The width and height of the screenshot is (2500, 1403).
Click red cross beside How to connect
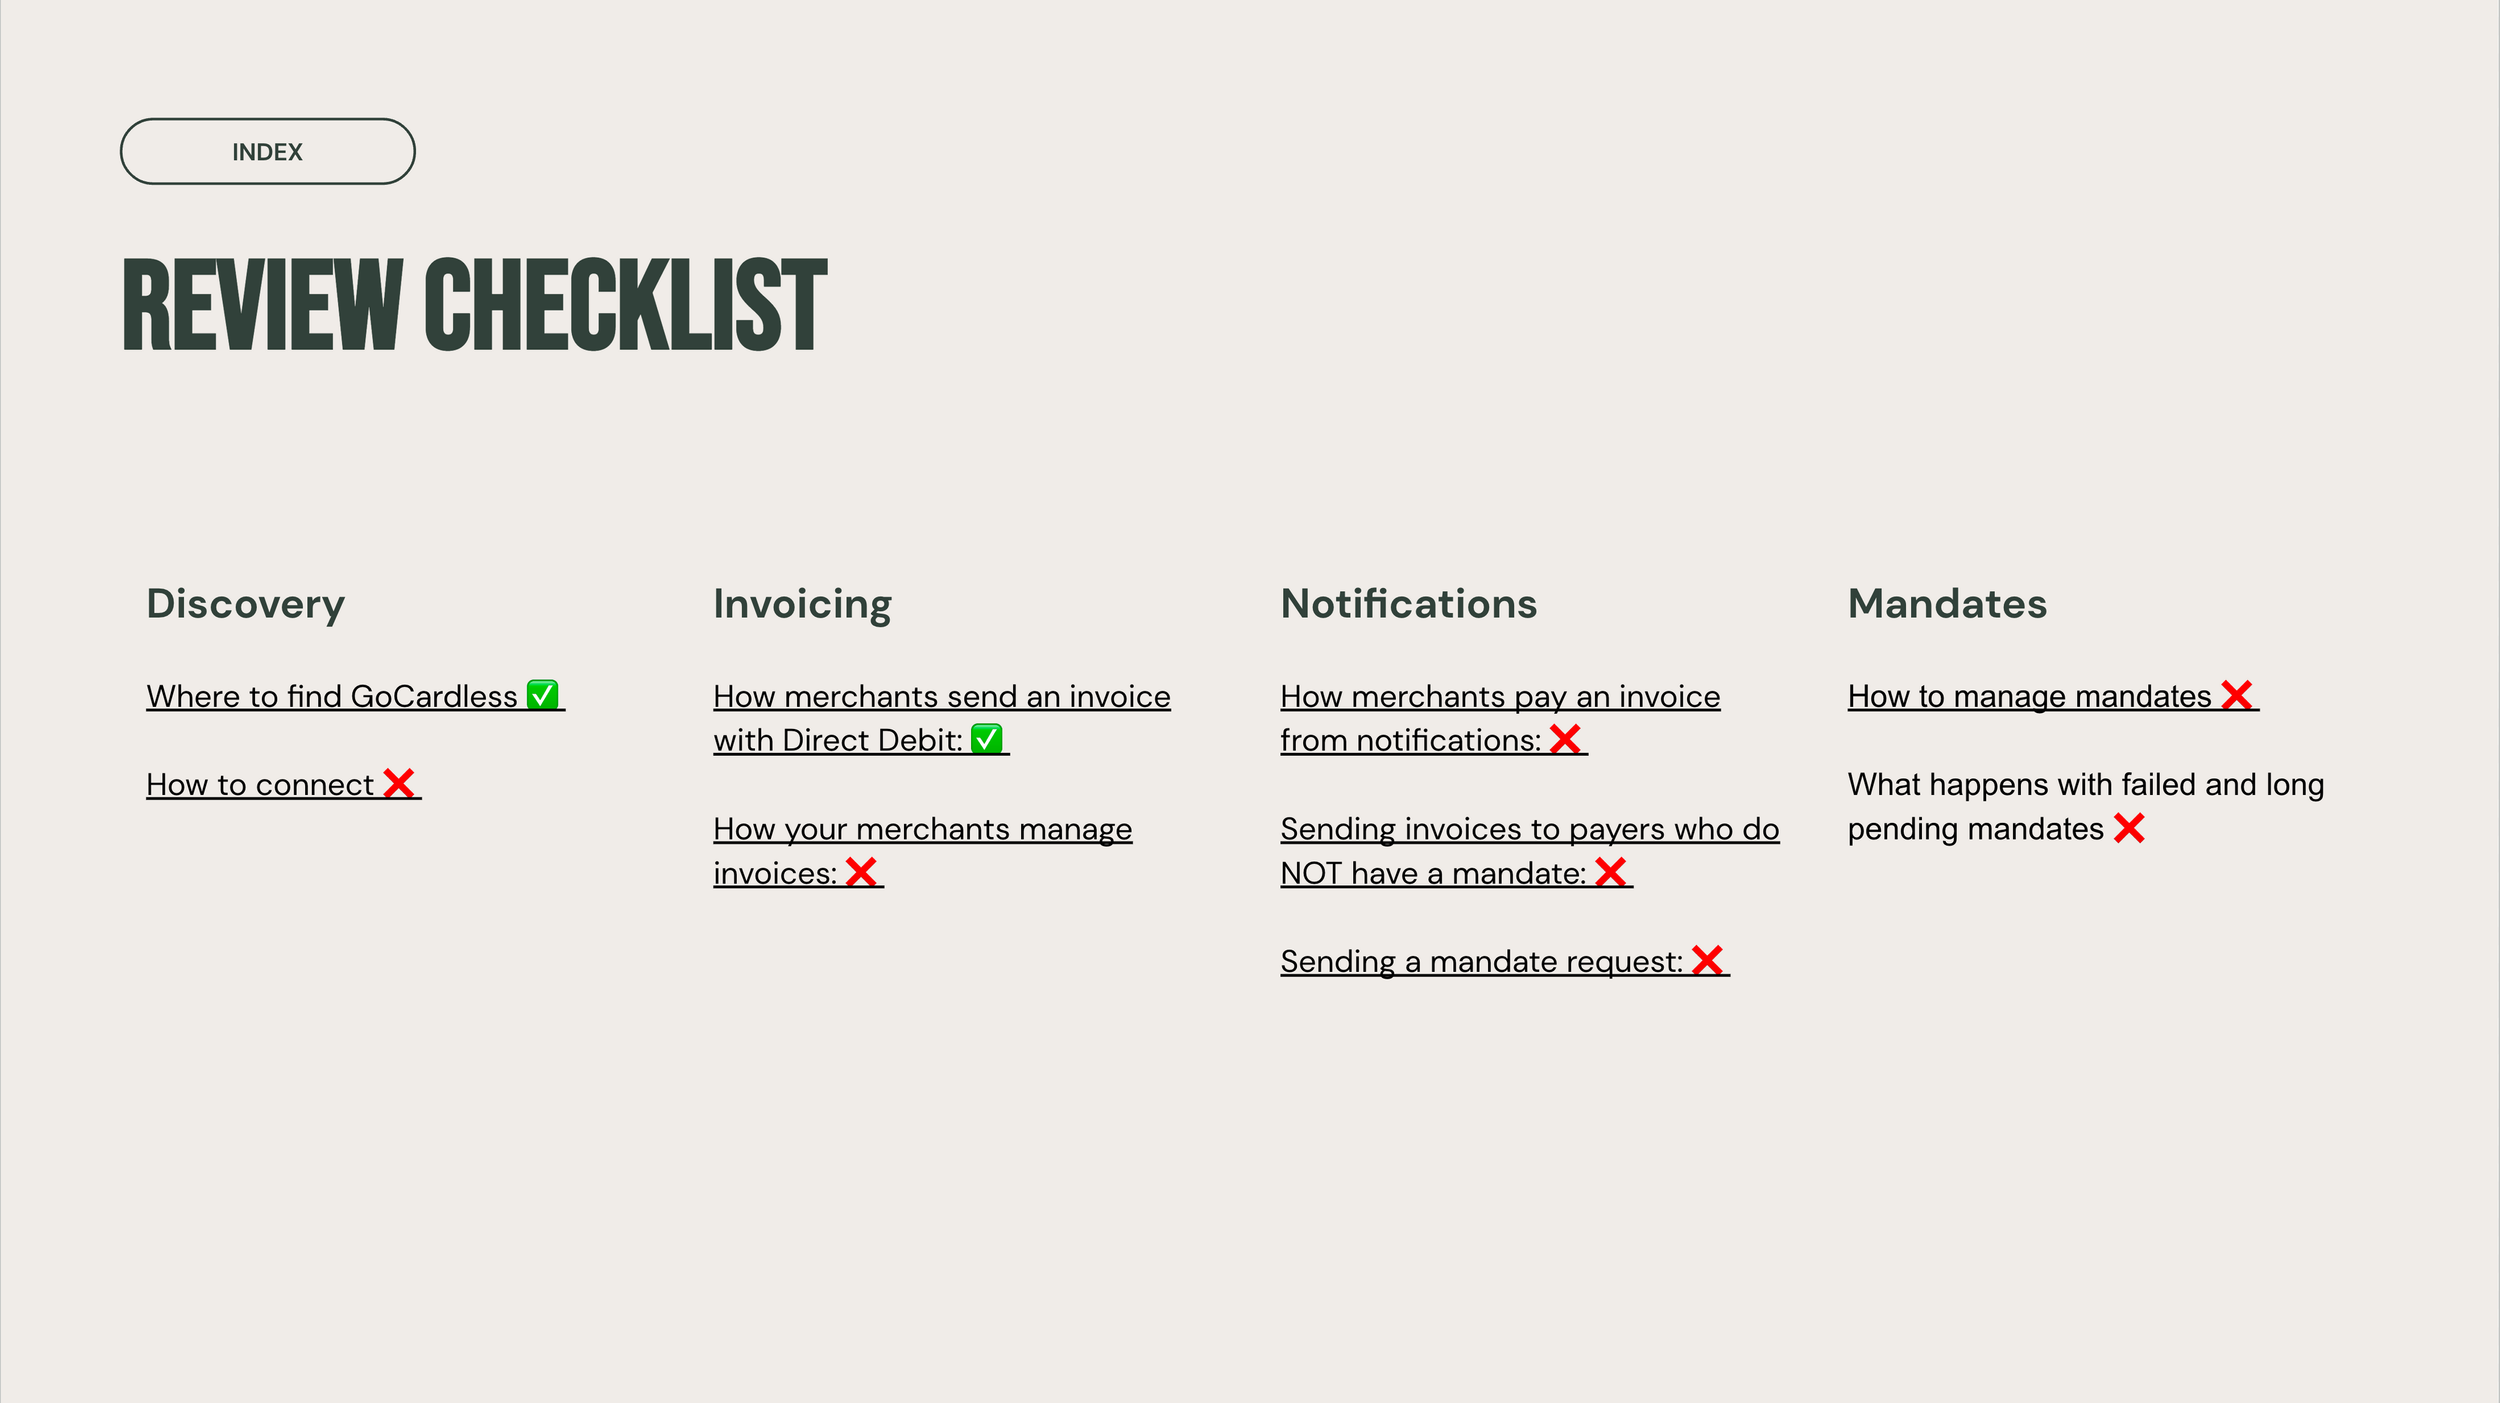398,783
